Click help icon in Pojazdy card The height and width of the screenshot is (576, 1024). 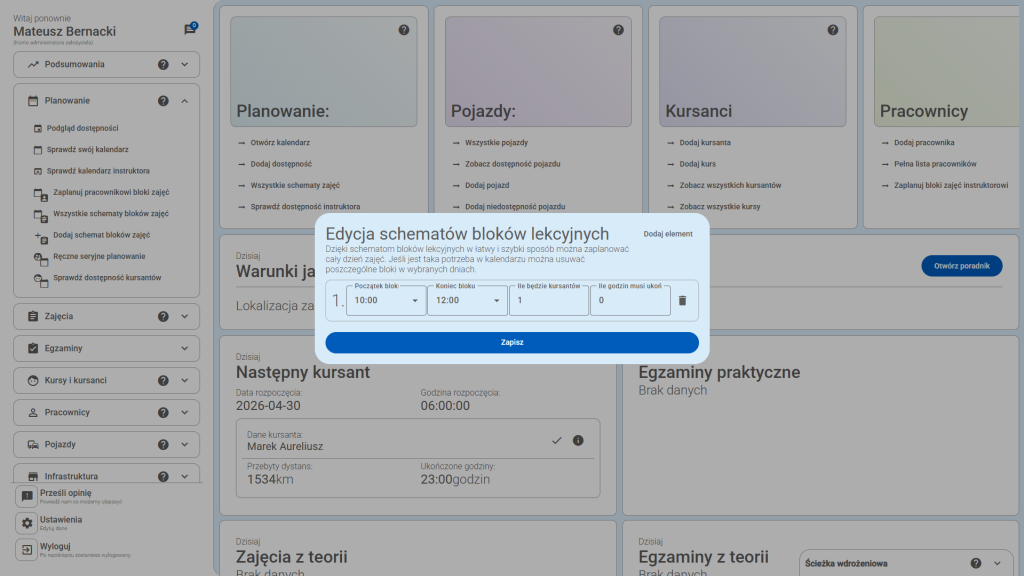click(x=618, y=30)
